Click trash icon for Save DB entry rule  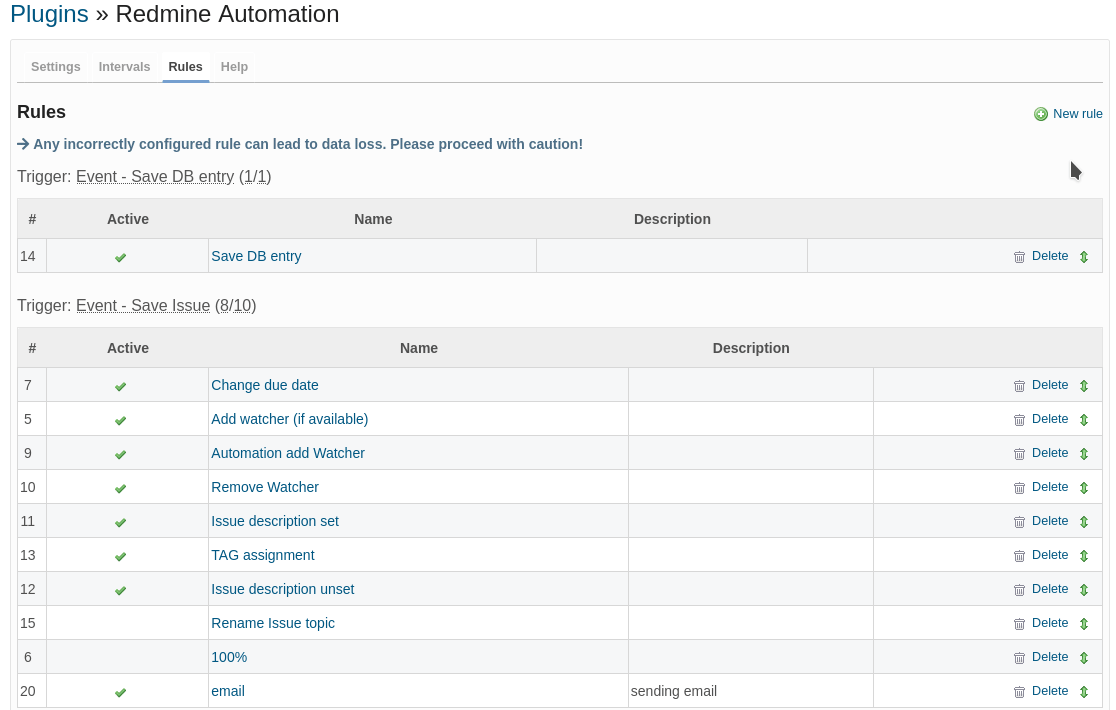click(1019, 257)
